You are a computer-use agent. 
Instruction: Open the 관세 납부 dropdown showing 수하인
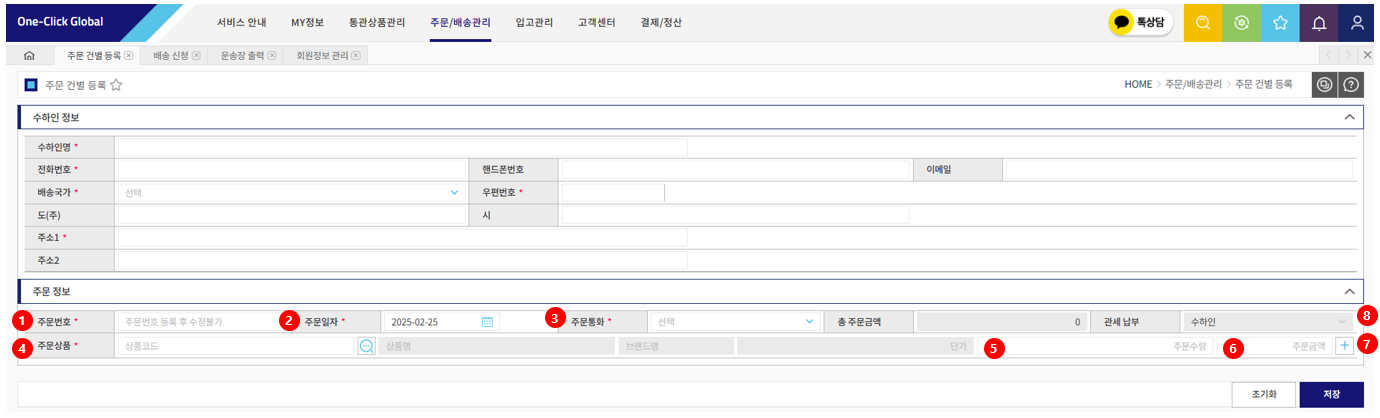tap(1267, 322)
